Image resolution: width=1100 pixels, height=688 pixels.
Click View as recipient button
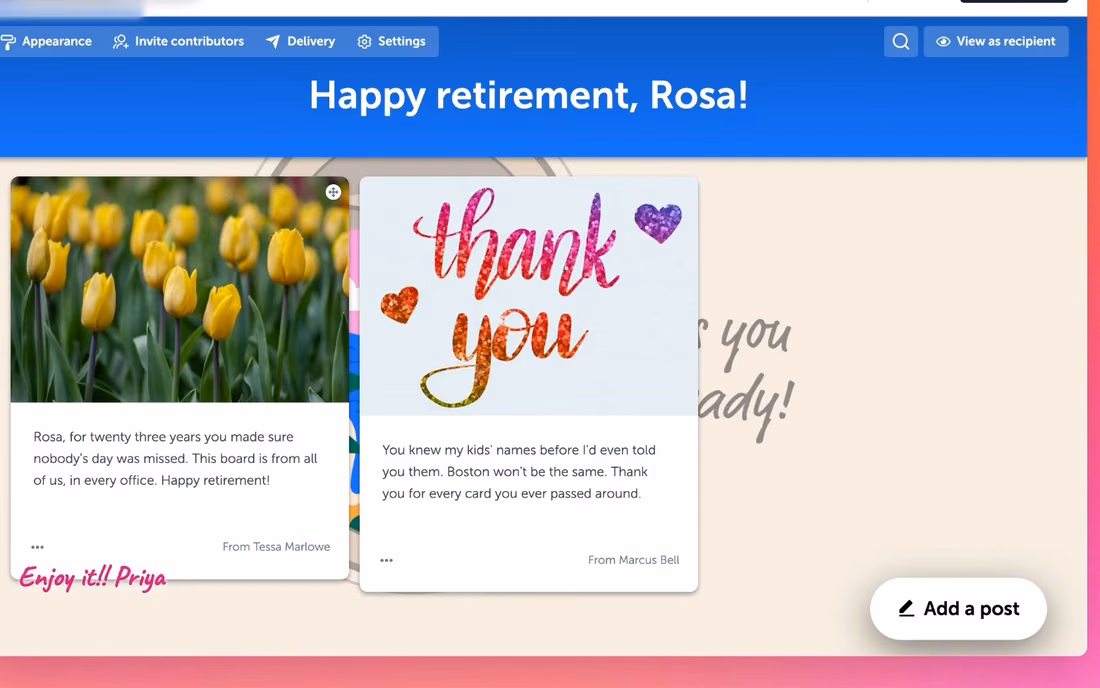pyautogui.click(x=996, y=41)
